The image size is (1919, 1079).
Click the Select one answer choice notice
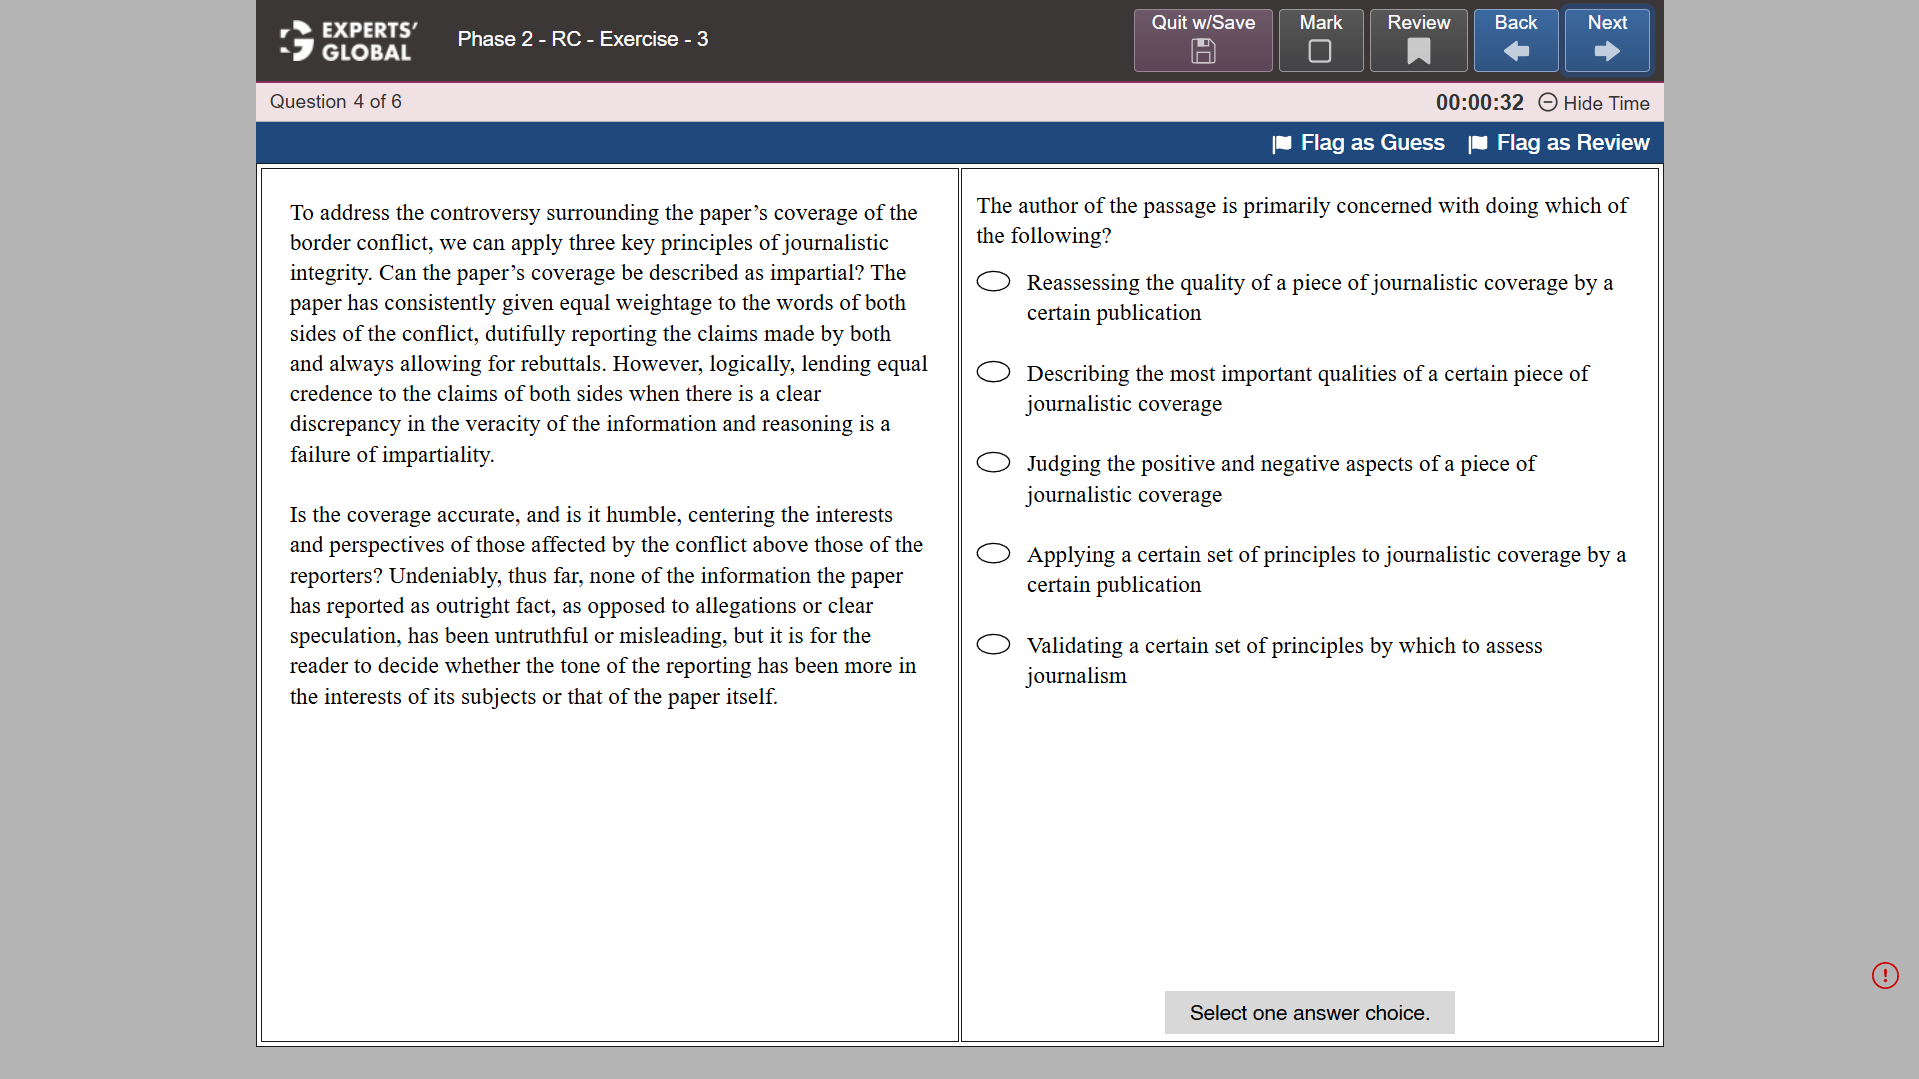1308,1012
